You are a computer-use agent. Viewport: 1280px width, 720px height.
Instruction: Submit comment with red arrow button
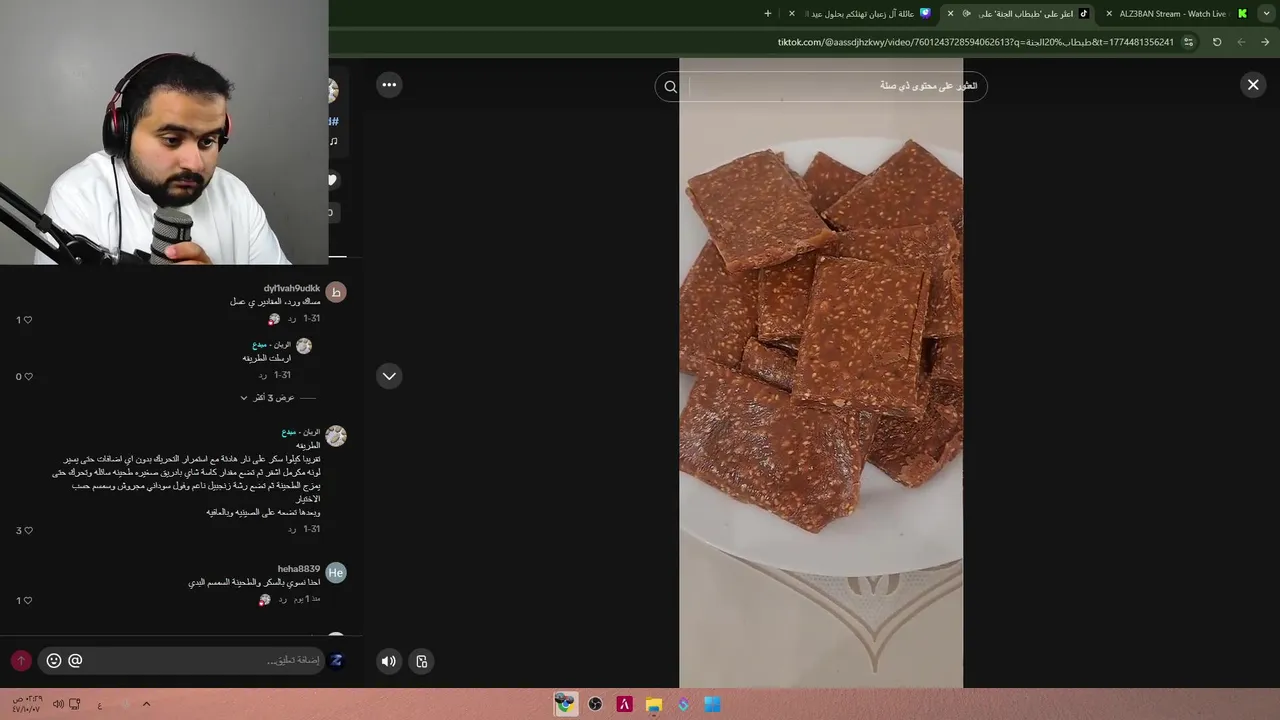click(x=21, y=661)
